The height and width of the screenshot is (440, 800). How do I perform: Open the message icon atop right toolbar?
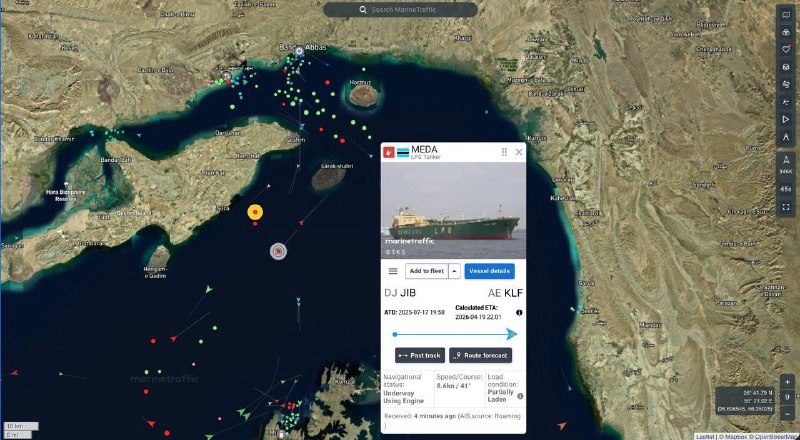(x=786, y=15)
